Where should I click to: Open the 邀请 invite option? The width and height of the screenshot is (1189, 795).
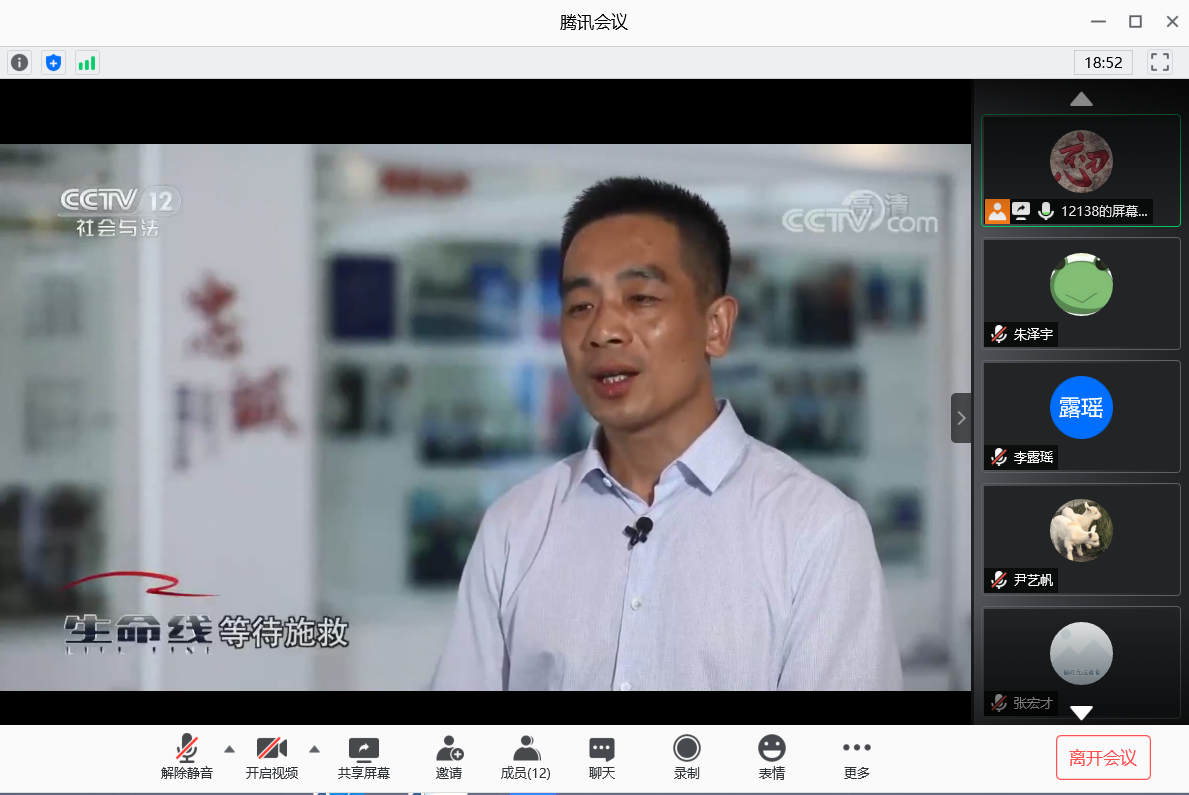[449, 757]
